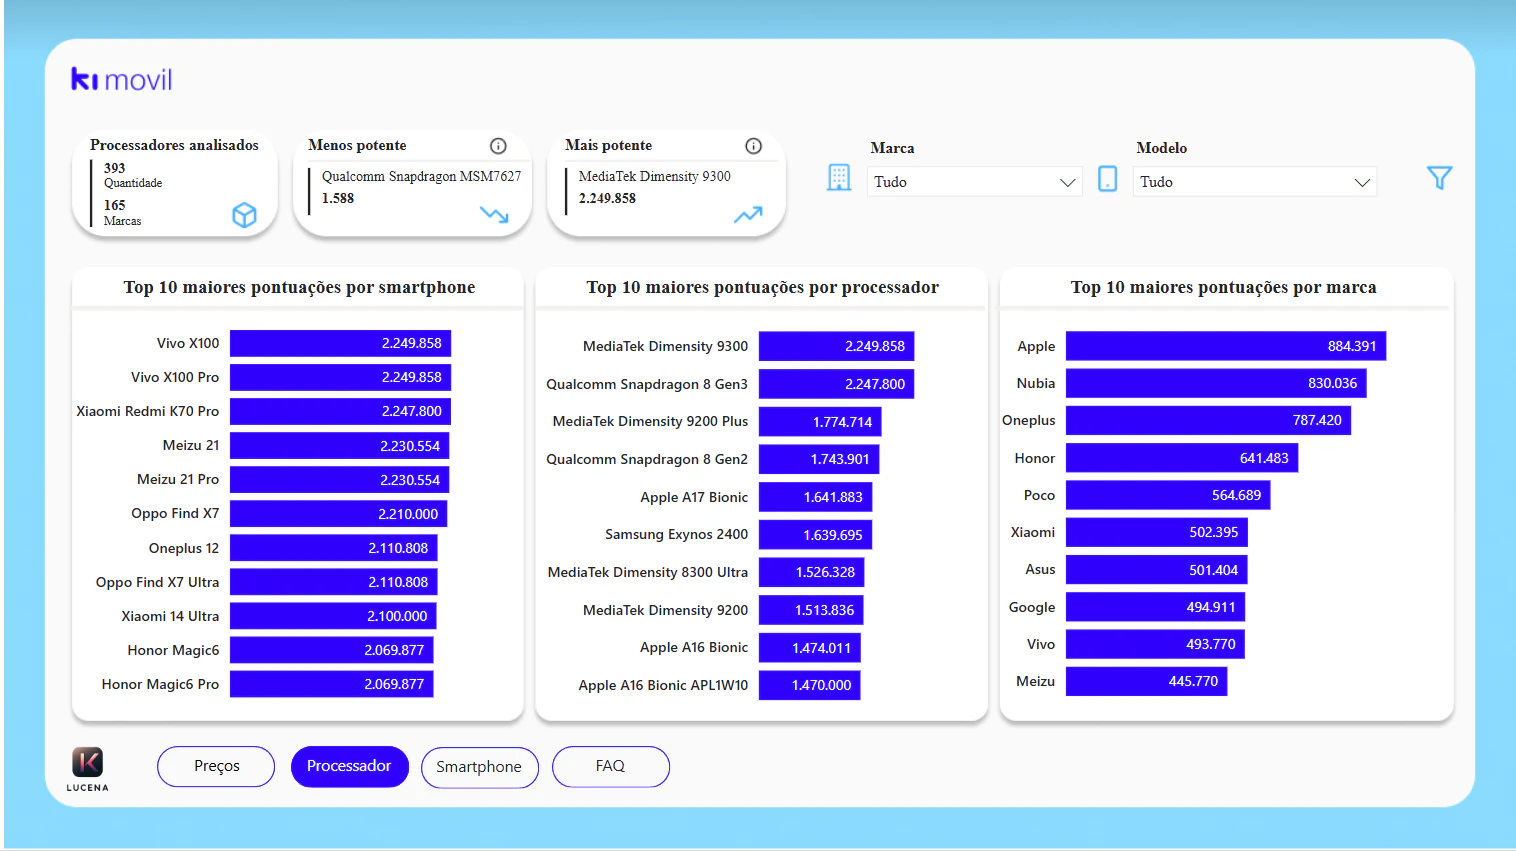Open the FAQ page
The height and width of the screenshot is (851, 1516).
pyautogui.click(x=610, y=766)
